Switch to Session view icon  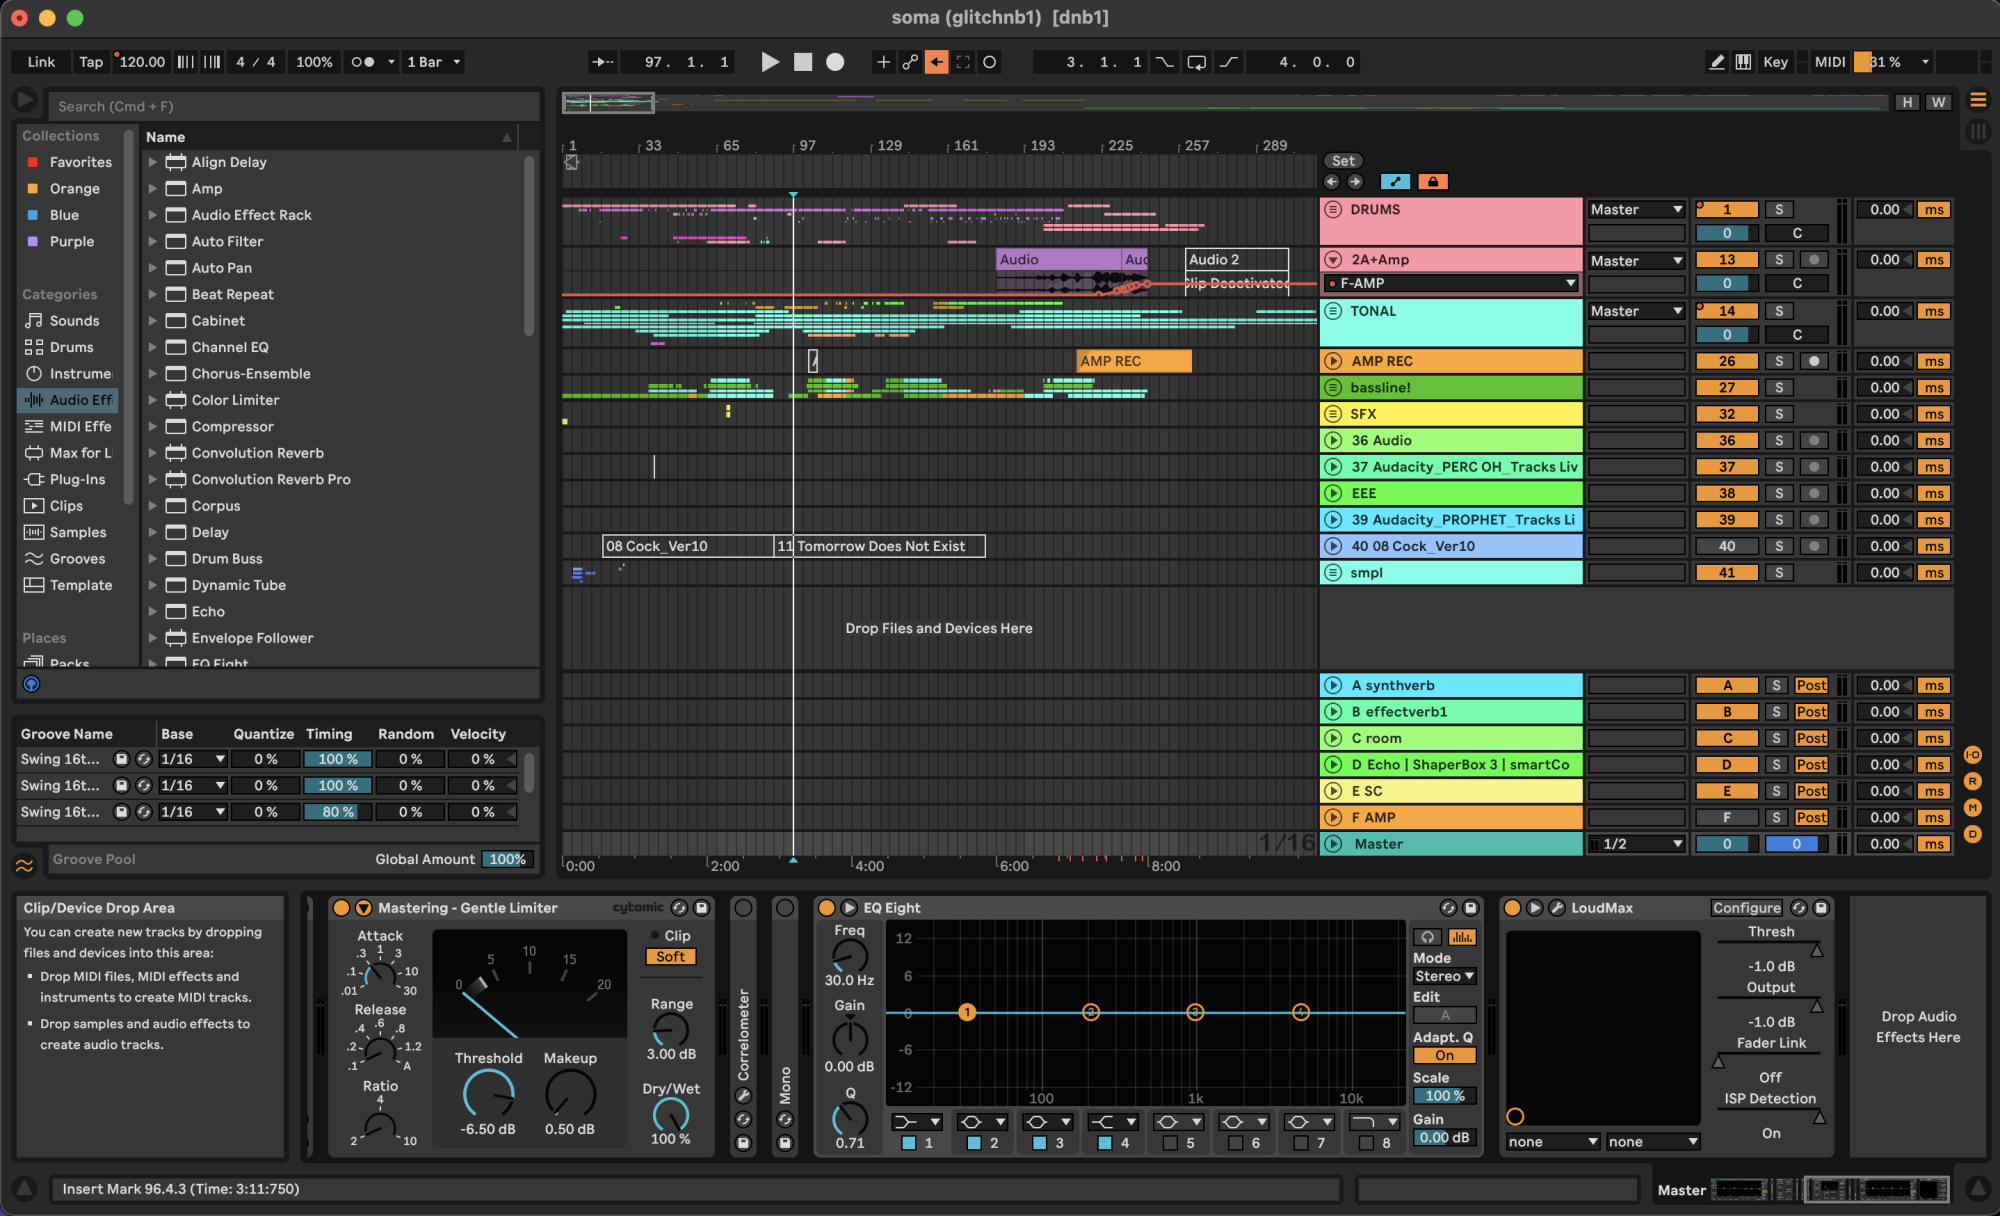click(x=1978, y=131)
